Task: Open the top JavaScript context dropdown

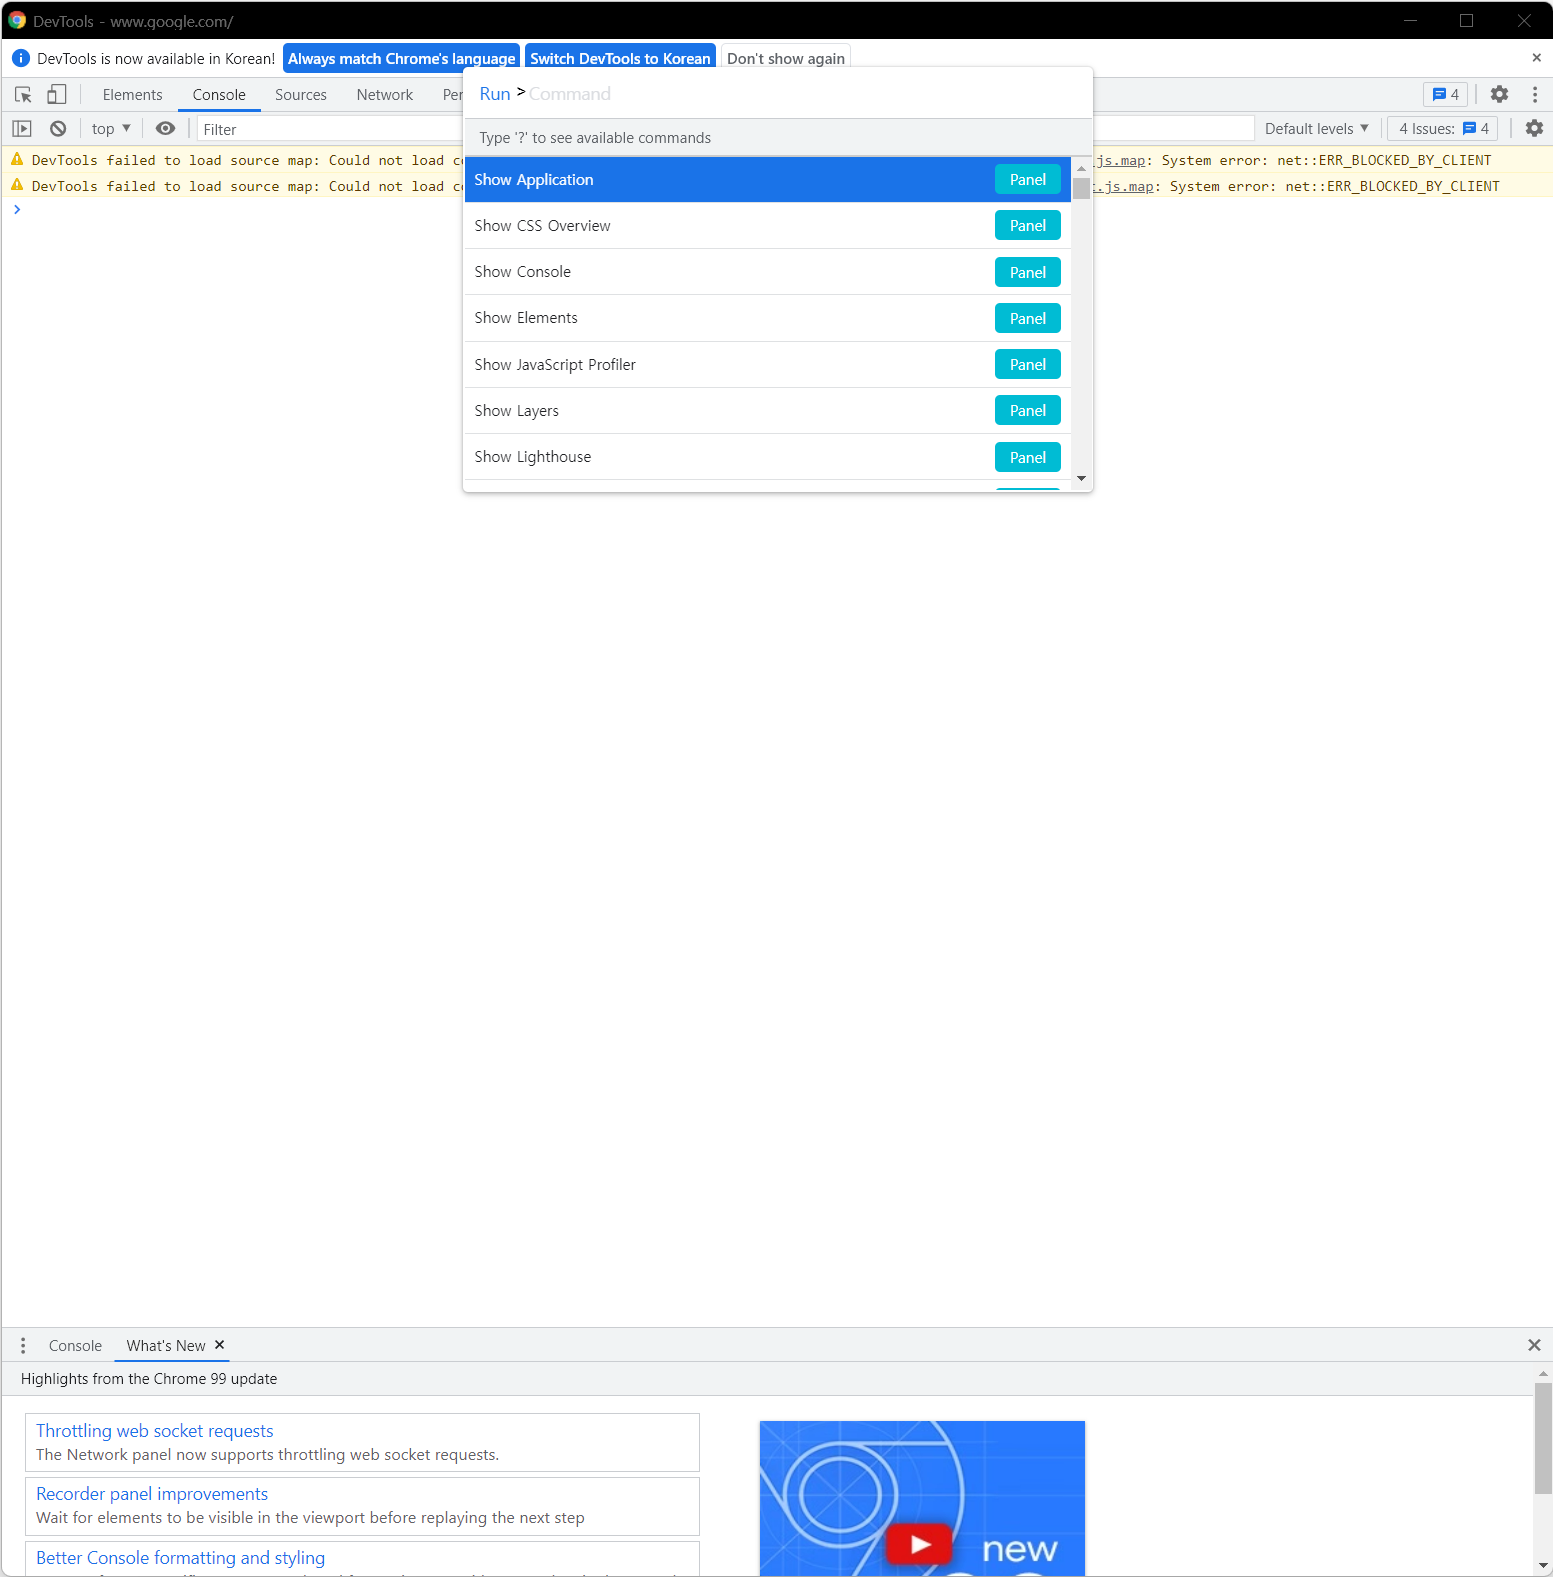Action: click(111, 129)
